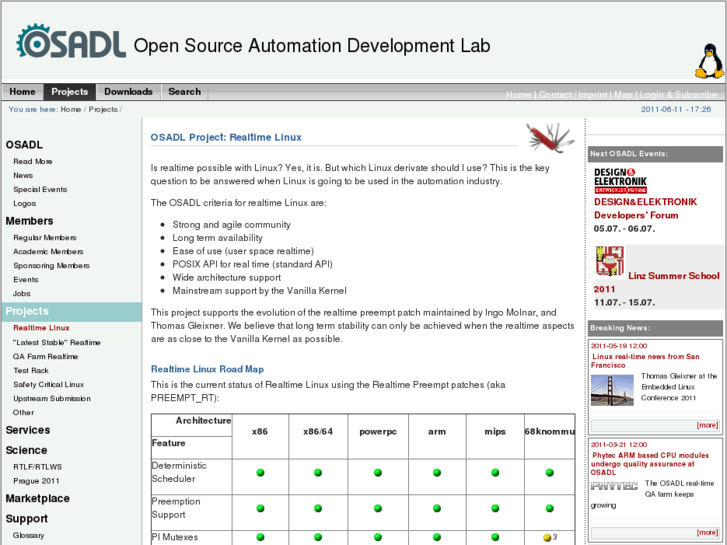Click the Swiss army knife image

click(550, 137)
